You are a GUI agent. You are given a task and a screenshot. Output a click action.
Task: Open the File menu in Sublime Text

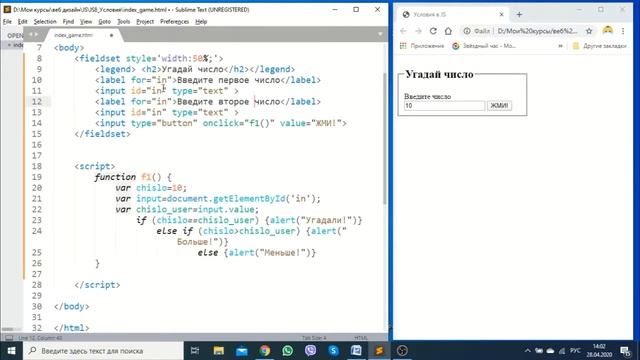click(7, 22)
